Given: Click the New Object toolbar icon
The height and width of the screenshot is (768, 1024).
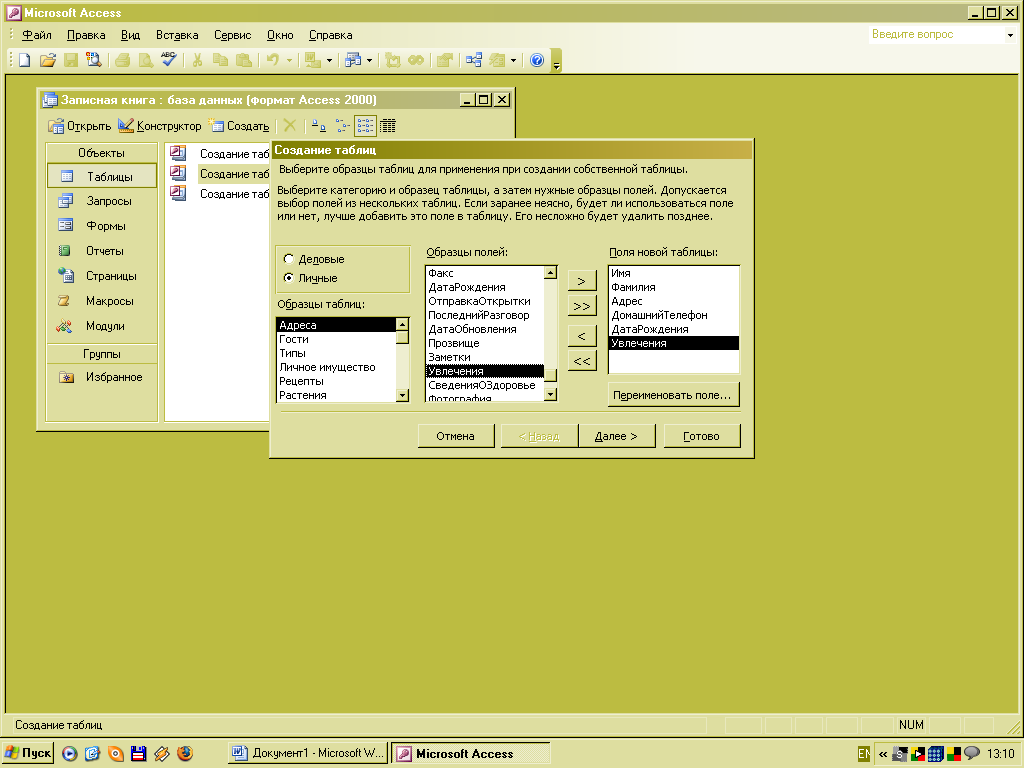Looking at the screenshot, I should [497, 60].
